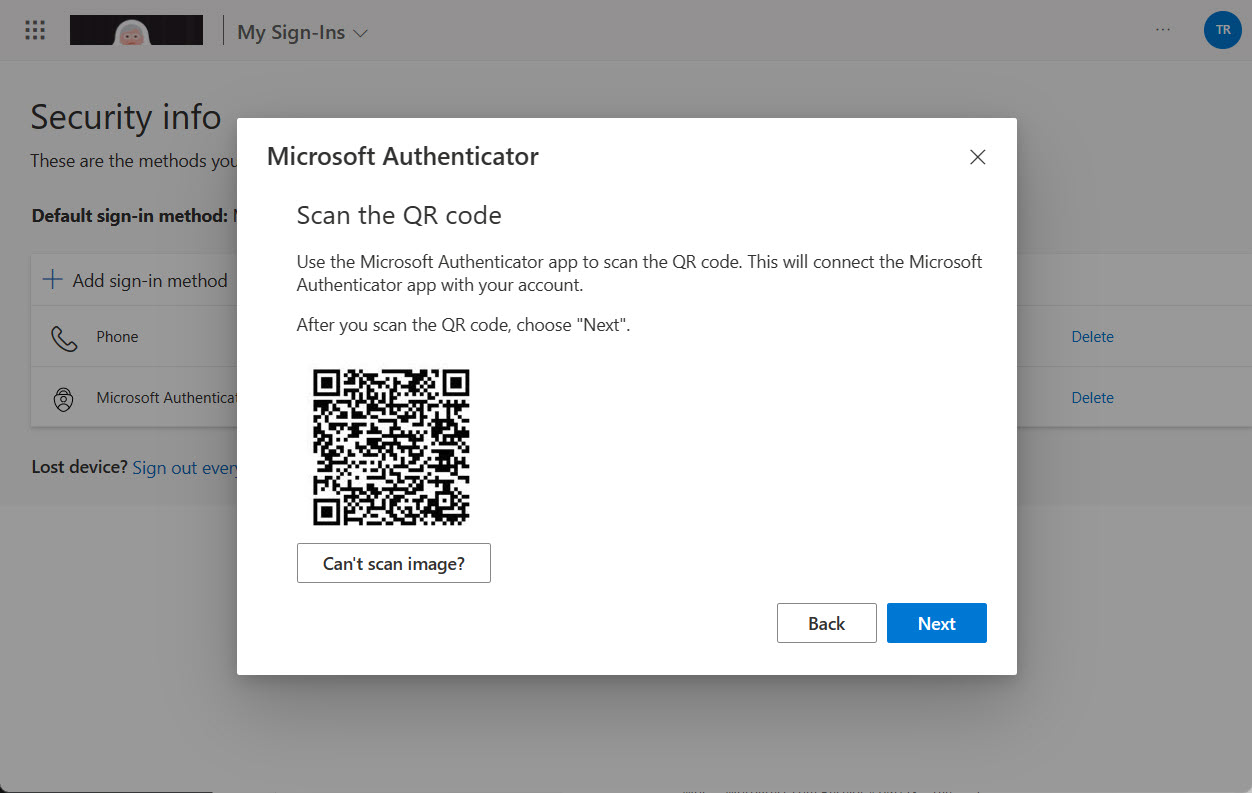
Task: Click the Next button
Action: [x=936, y=623]
